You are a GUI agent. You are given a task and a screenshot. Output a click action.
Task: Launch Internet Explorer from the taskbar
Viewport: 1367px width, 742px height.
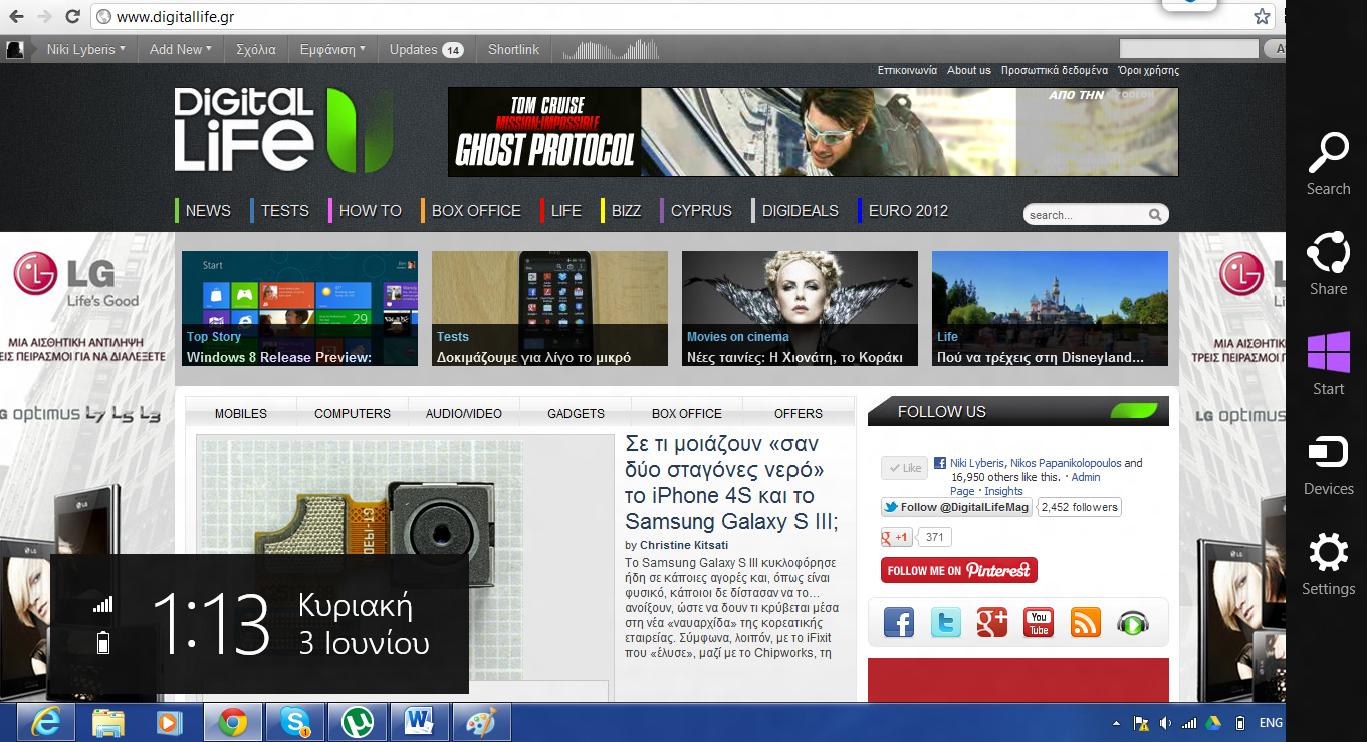tap(48, 722)
